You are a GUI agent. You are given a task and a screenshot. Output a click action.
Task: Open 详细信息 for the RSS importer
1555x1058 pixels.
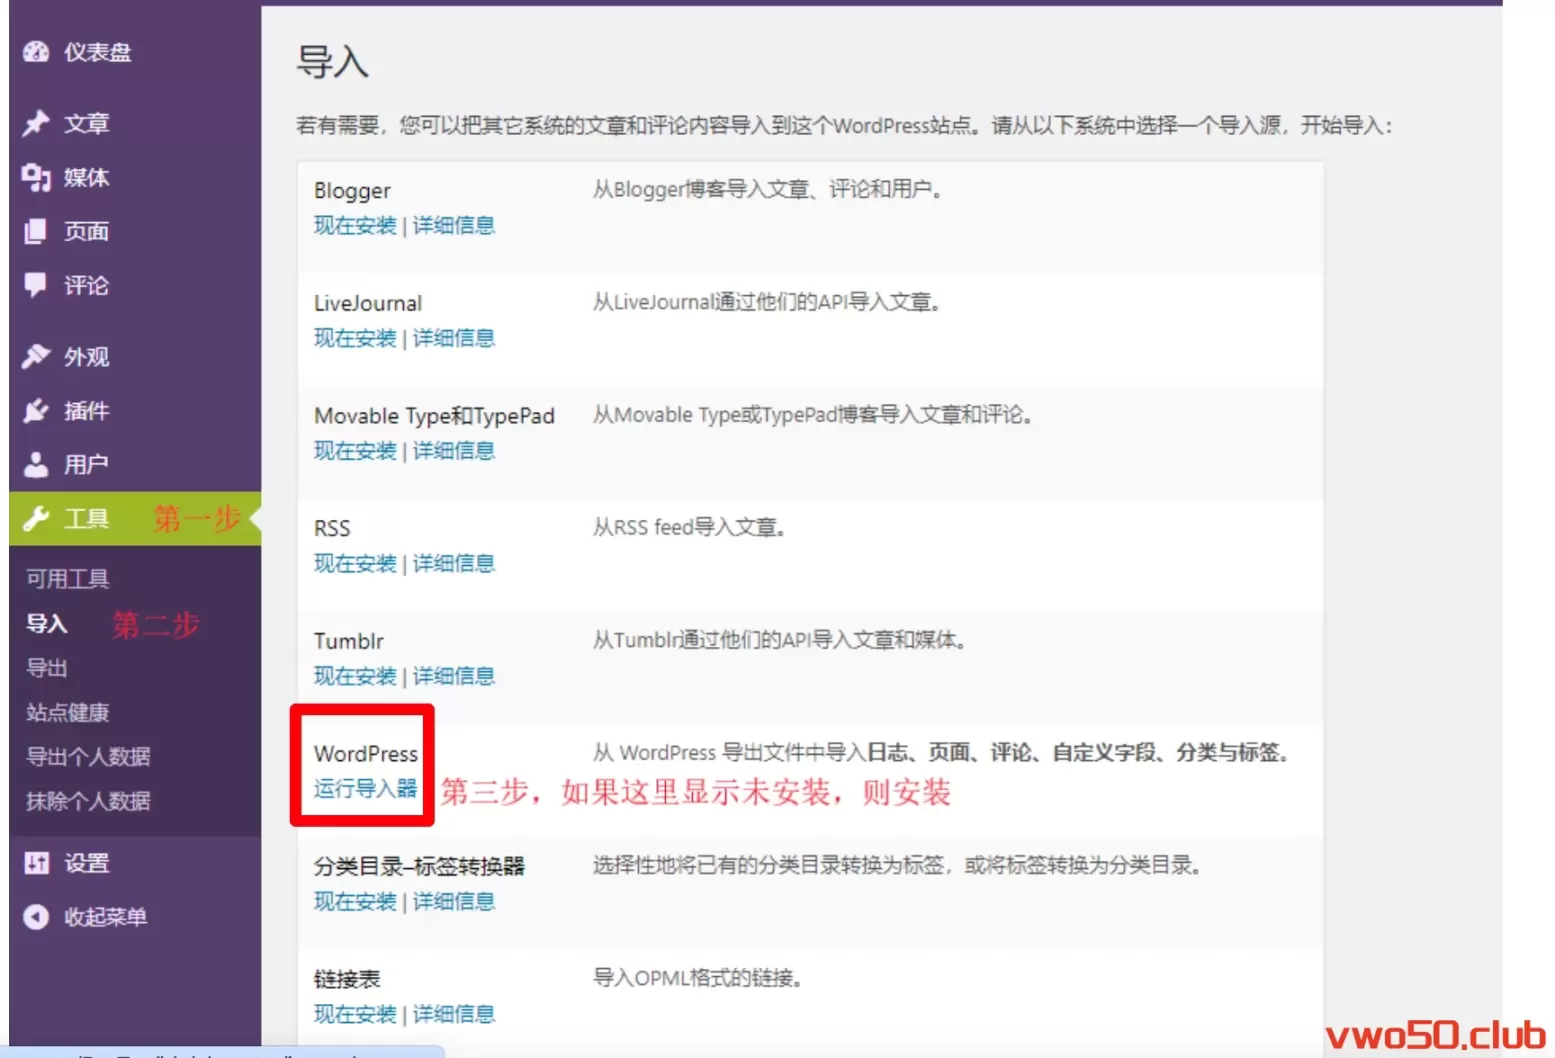(453, 564)
